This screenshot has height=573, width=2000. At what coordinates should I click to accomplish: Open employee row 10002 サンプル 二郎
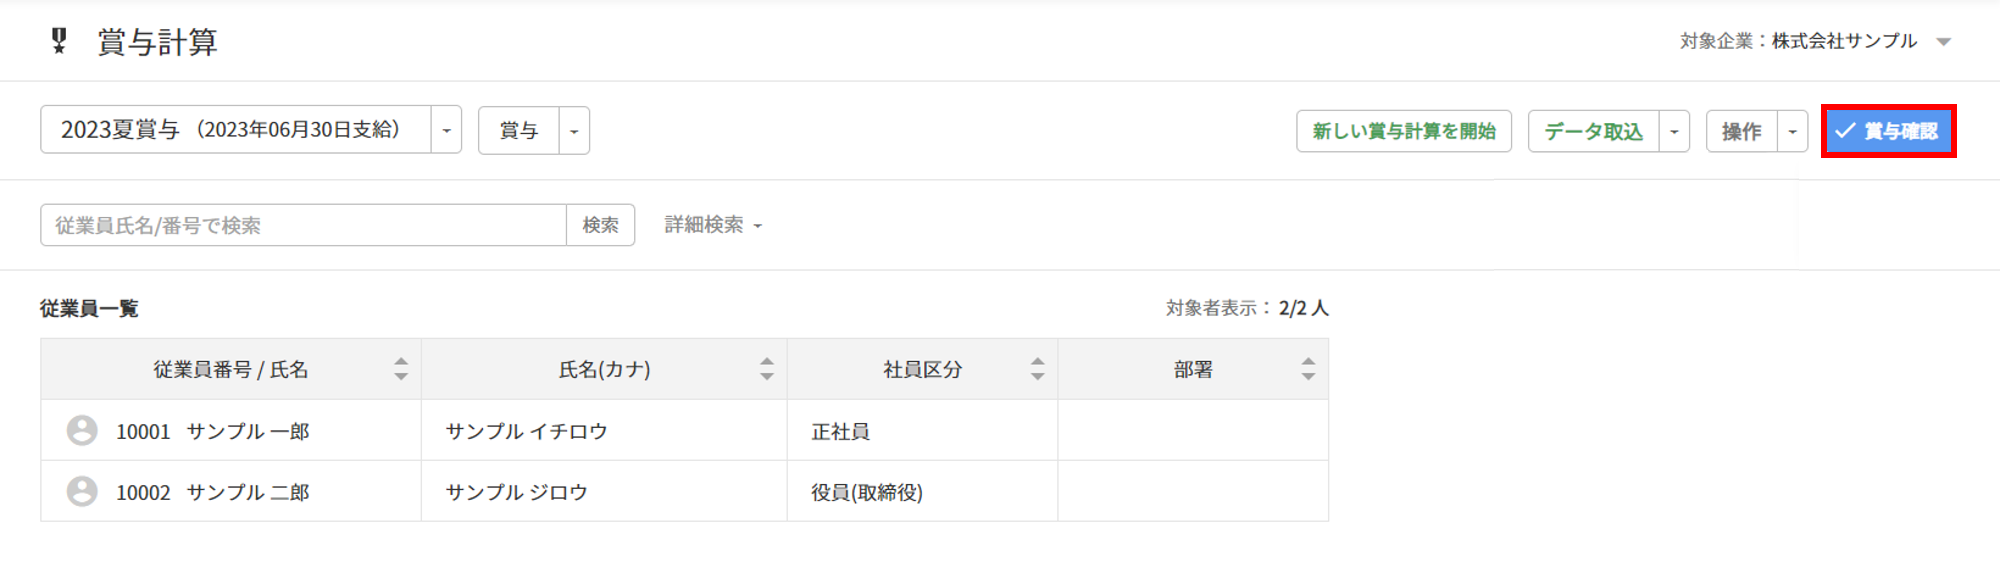(x=685, y=491)
